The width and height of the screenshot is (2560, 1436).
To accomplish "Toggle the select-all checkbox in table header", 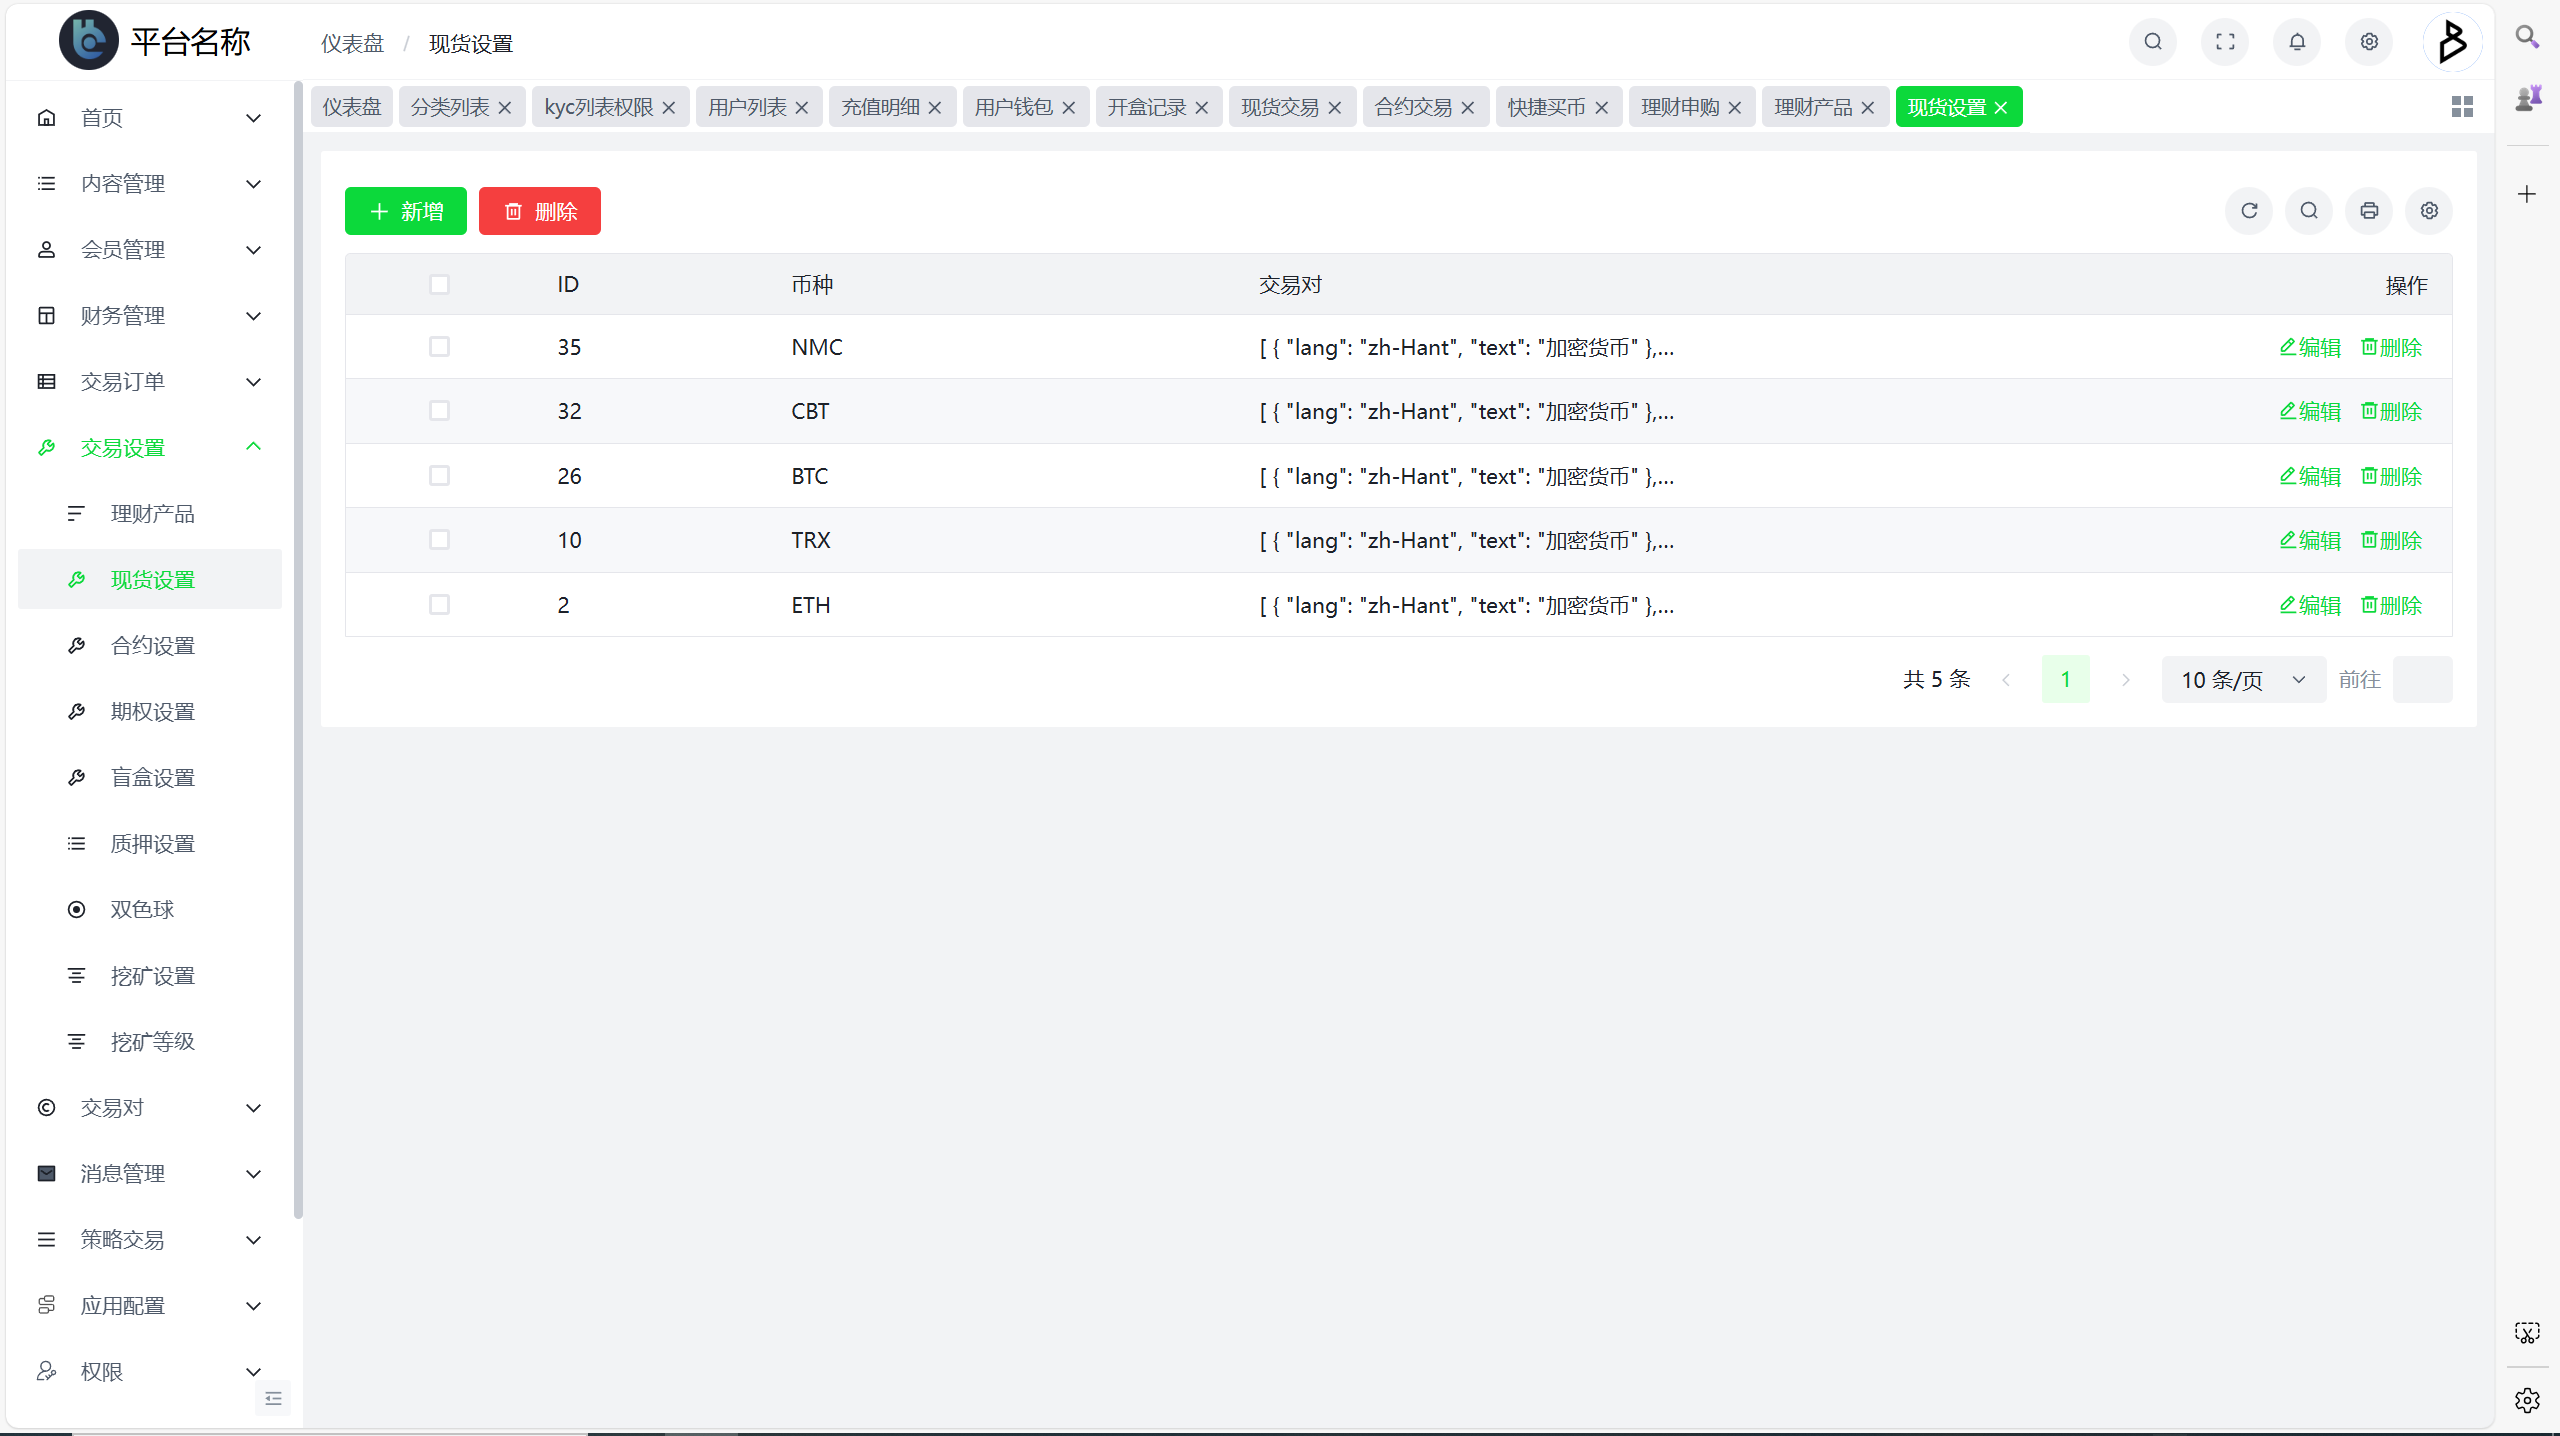I will tap(441, 285).
